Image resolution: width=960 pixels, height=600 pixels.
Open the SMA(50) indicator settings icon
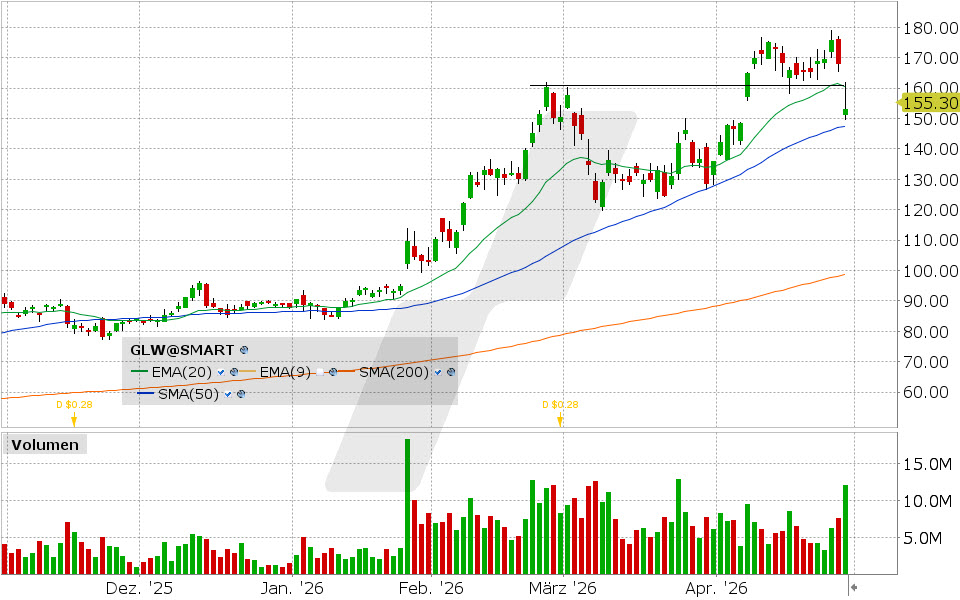pos(243,394)
